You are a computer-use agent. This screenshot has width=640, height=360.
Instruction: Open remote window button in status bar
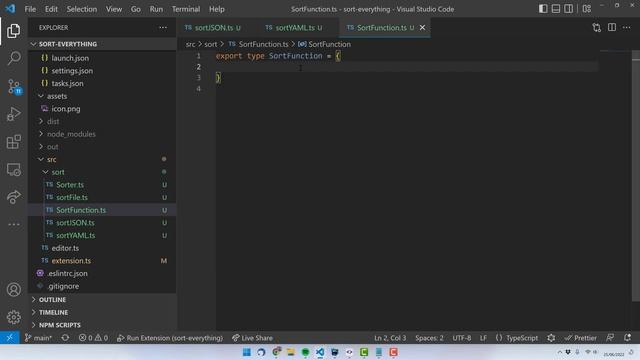[x=9, y=338]
